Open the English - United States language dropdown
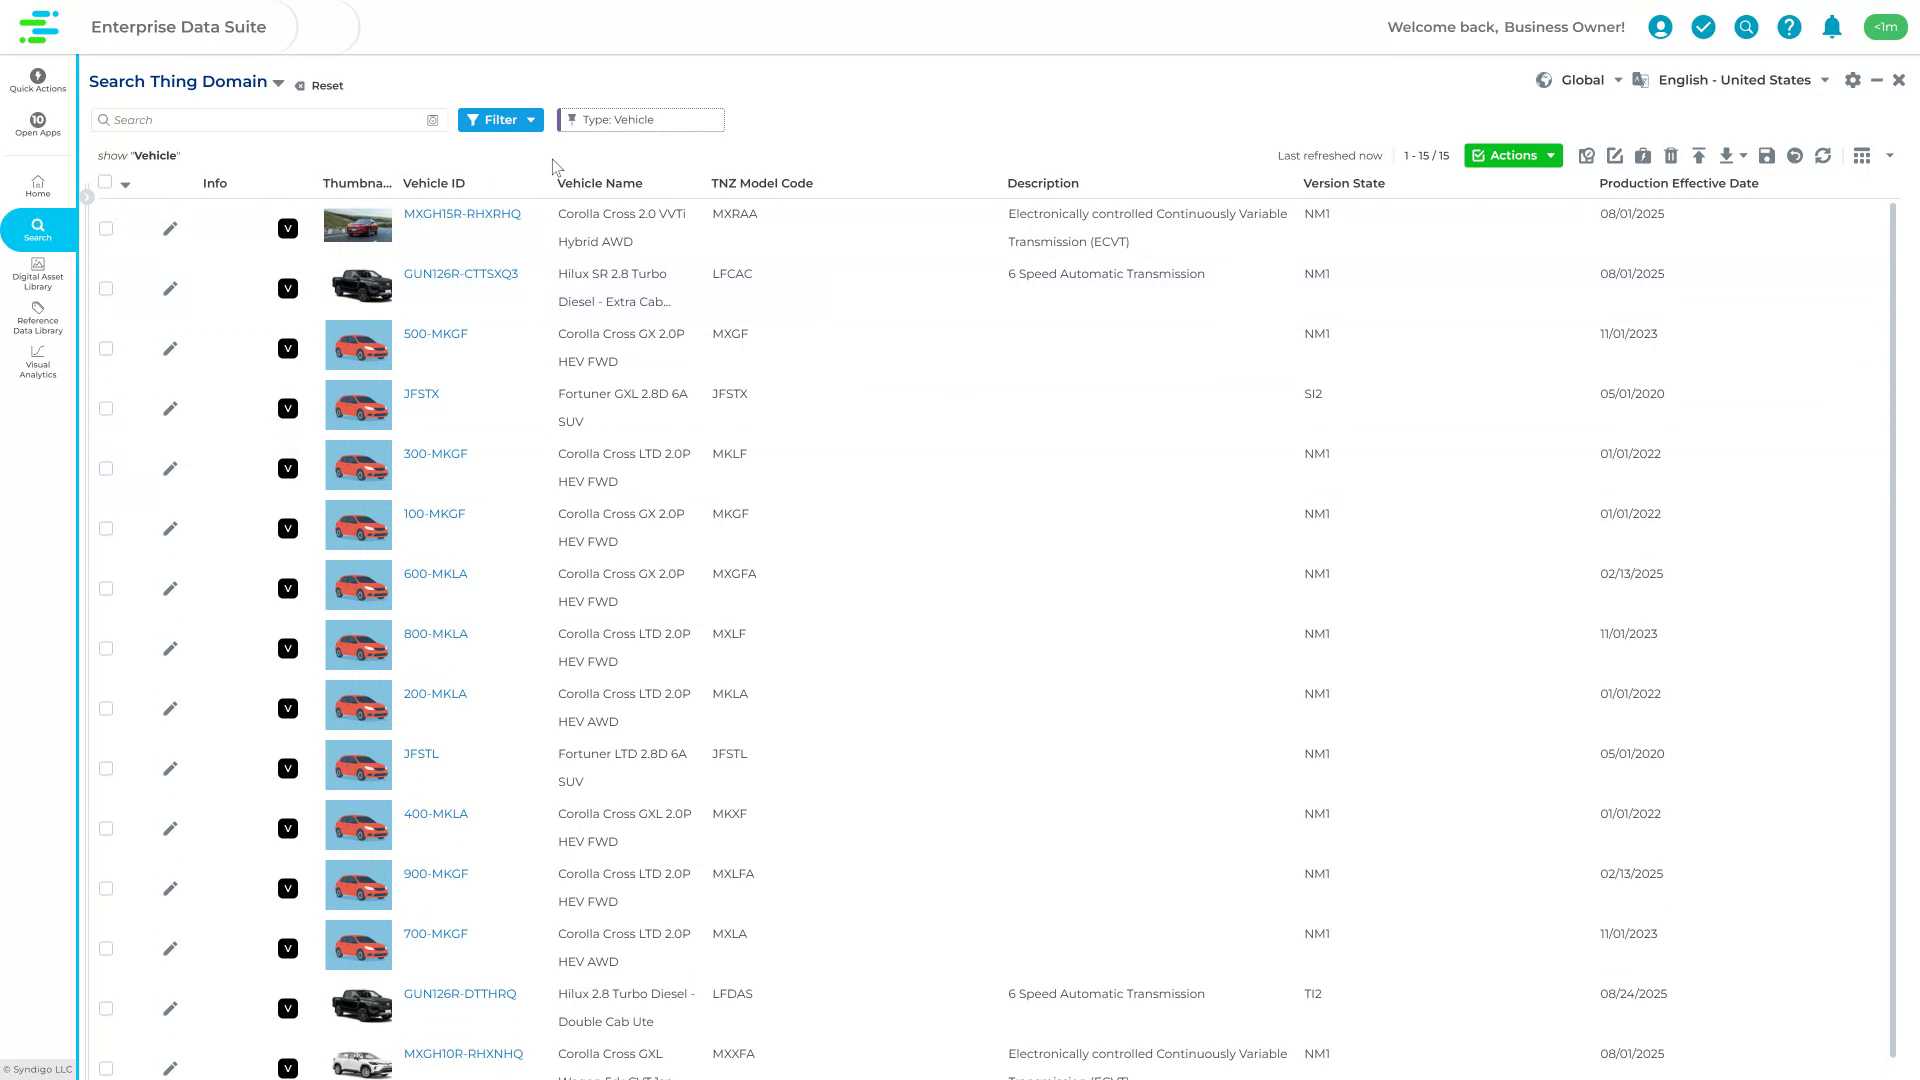 click(x=1735, y=80)
